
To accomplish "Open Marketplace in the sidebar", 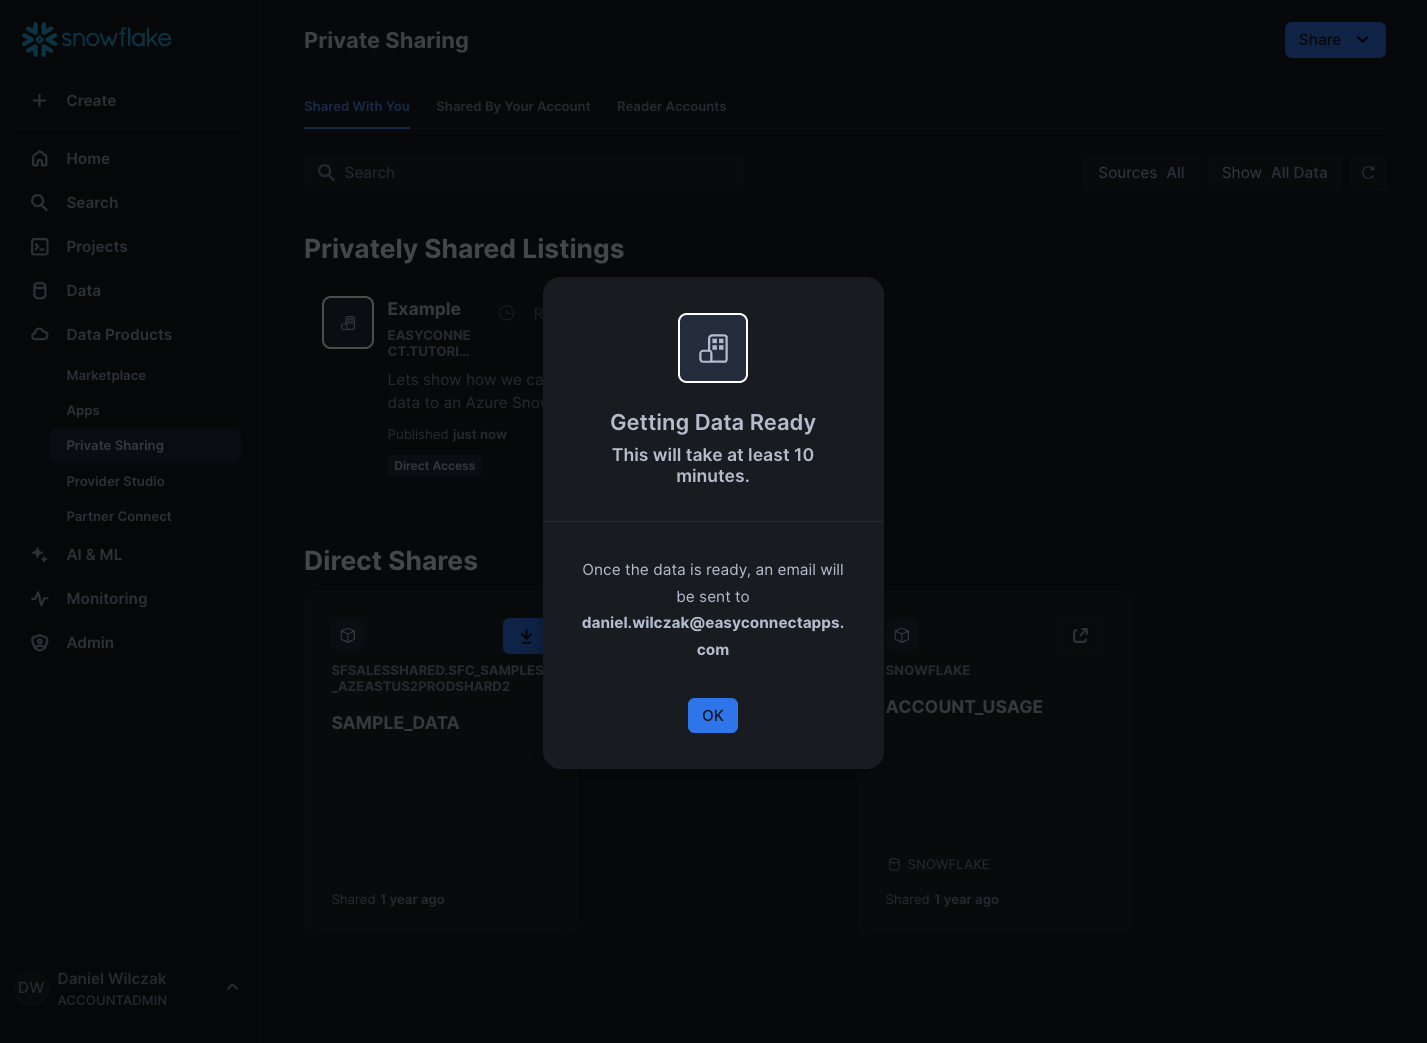I will [x=106, y=376].
